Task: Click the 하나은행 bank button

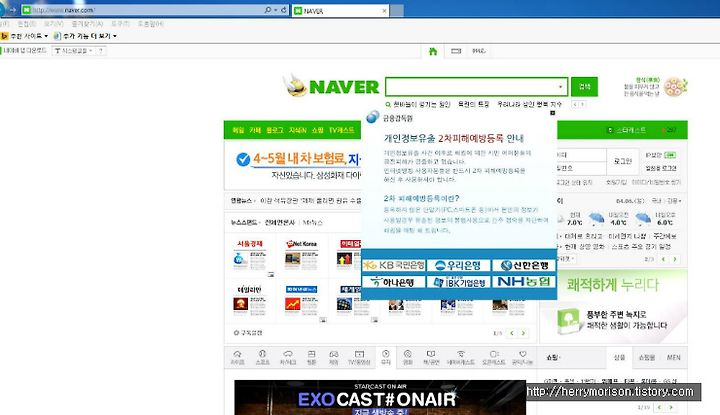Action: point(394,282)
